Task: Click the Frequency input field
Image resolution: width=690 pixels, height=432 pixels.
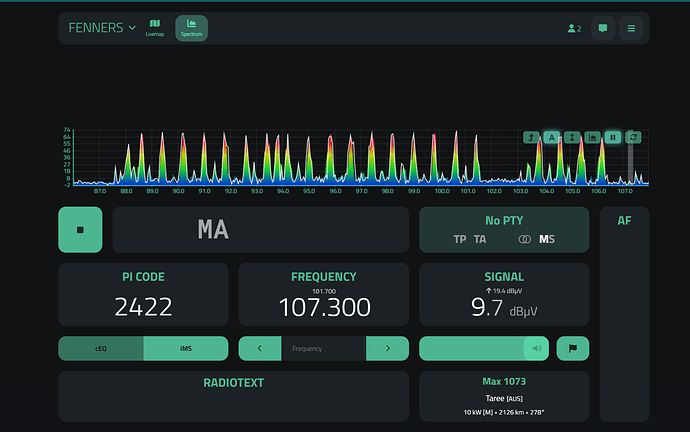Action: click(323, 348)
